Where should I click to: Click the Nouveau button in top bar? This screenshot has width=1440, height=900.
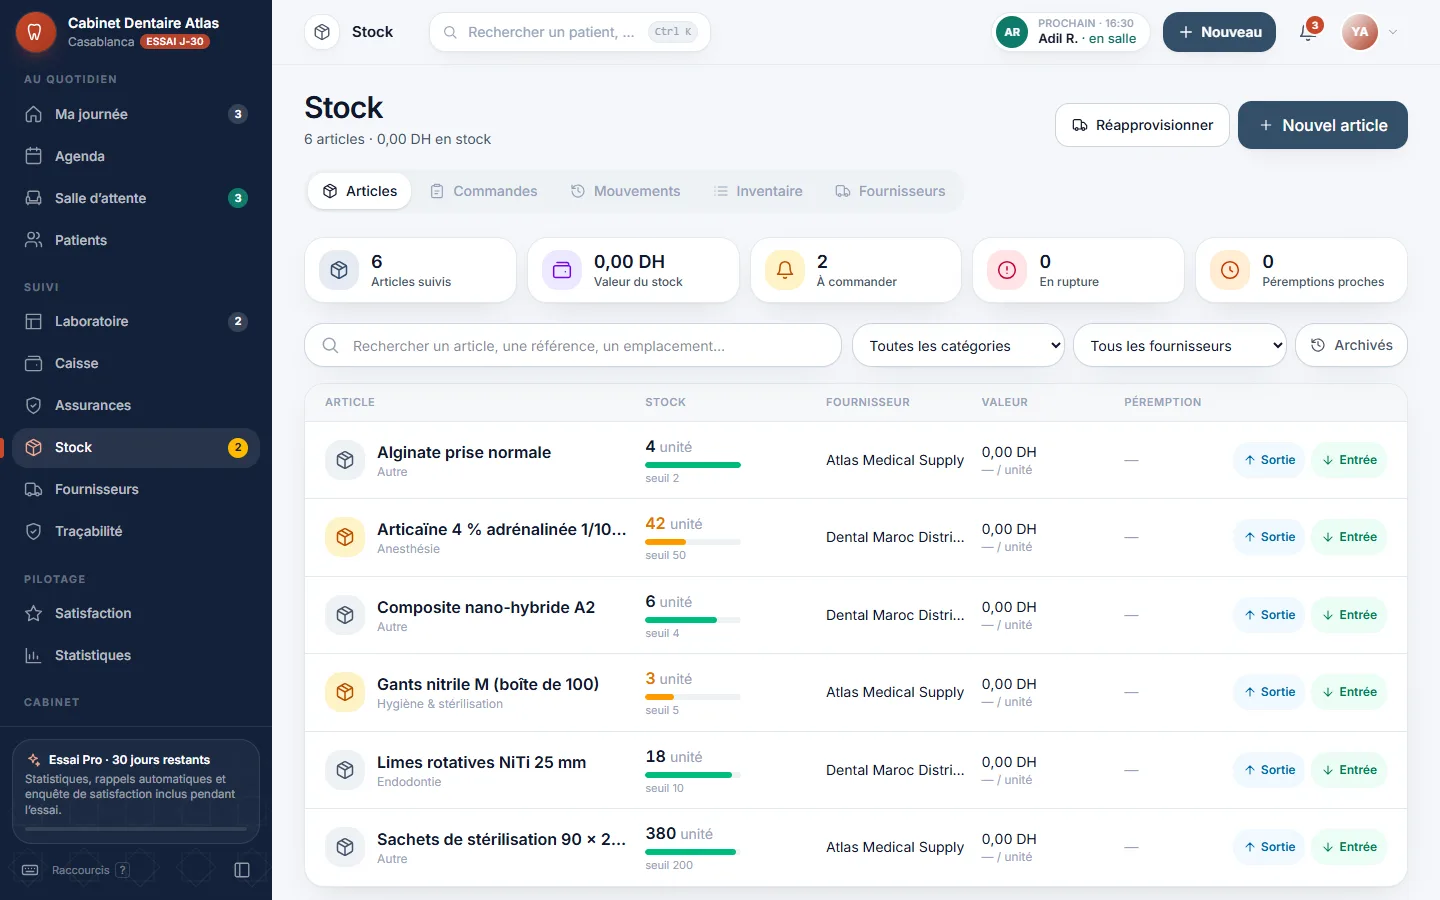1219,32
